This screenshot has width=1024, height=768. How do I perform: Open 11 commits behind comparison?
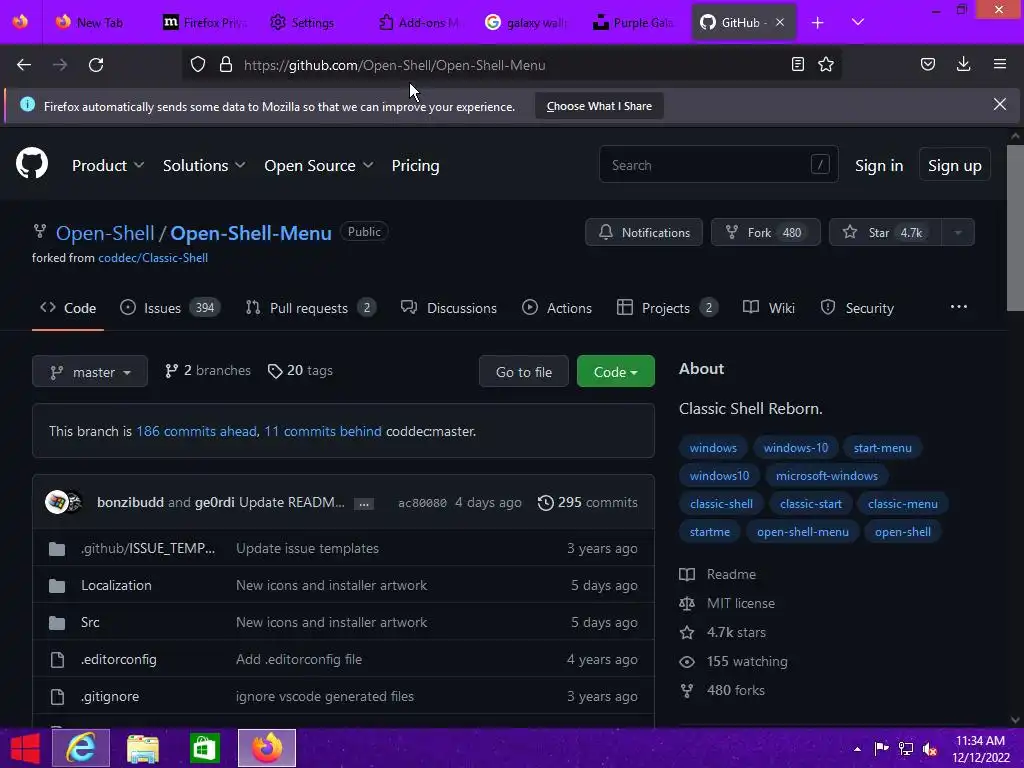[323, 432]
